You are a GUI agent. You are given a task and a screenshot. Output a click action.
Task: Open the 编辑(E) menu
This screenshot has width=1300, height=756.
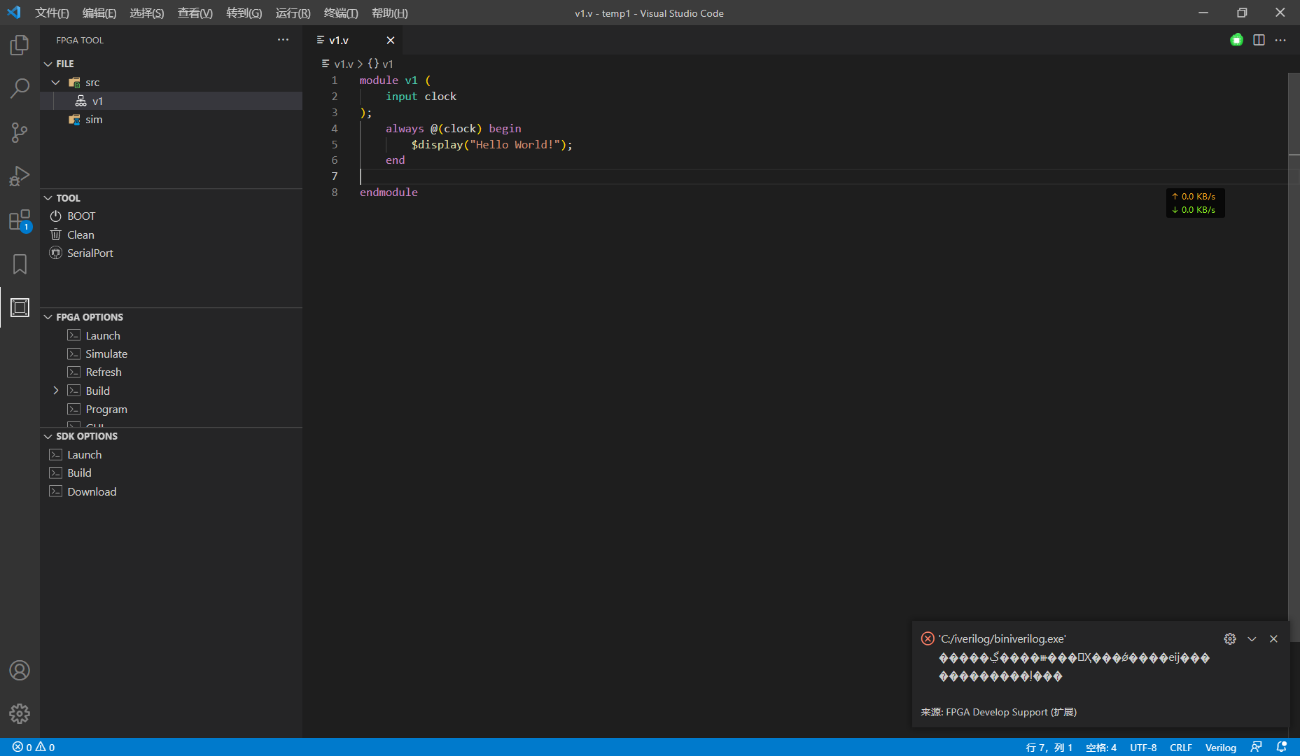(x=99, y=13)
